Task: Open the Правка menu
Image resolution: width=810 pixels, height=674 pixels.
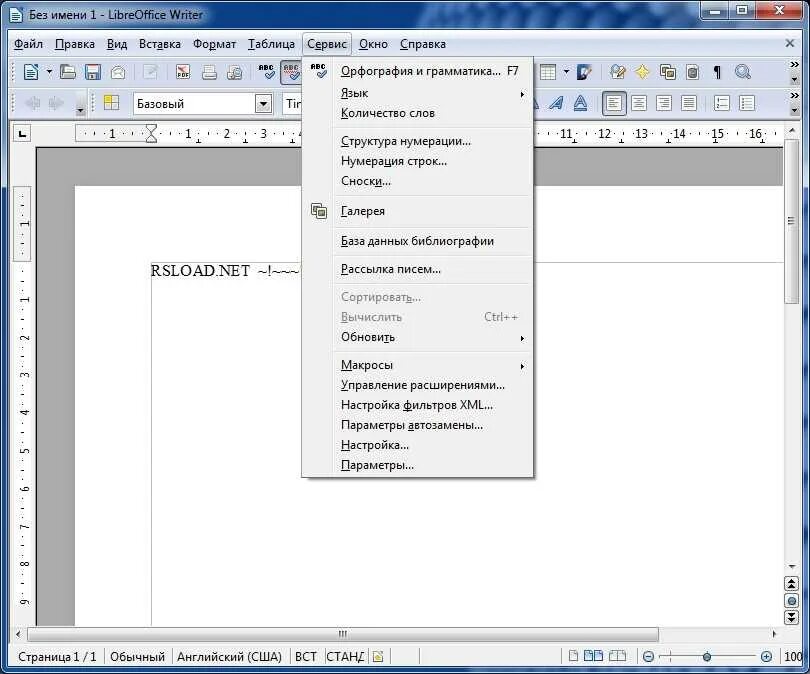Action: point(75,44)
